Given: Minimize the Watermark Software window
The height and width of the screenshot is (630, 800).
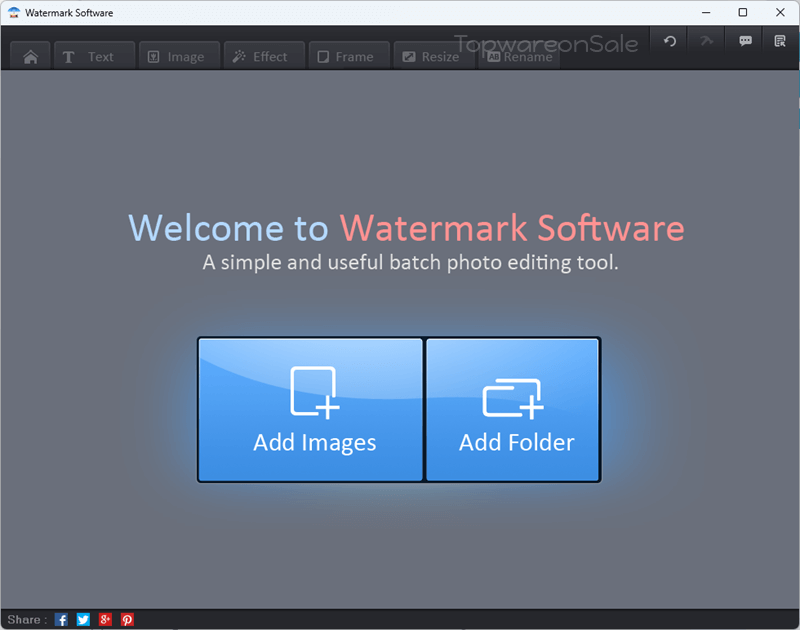Looking at the screenshot, I should coord(706,13).
